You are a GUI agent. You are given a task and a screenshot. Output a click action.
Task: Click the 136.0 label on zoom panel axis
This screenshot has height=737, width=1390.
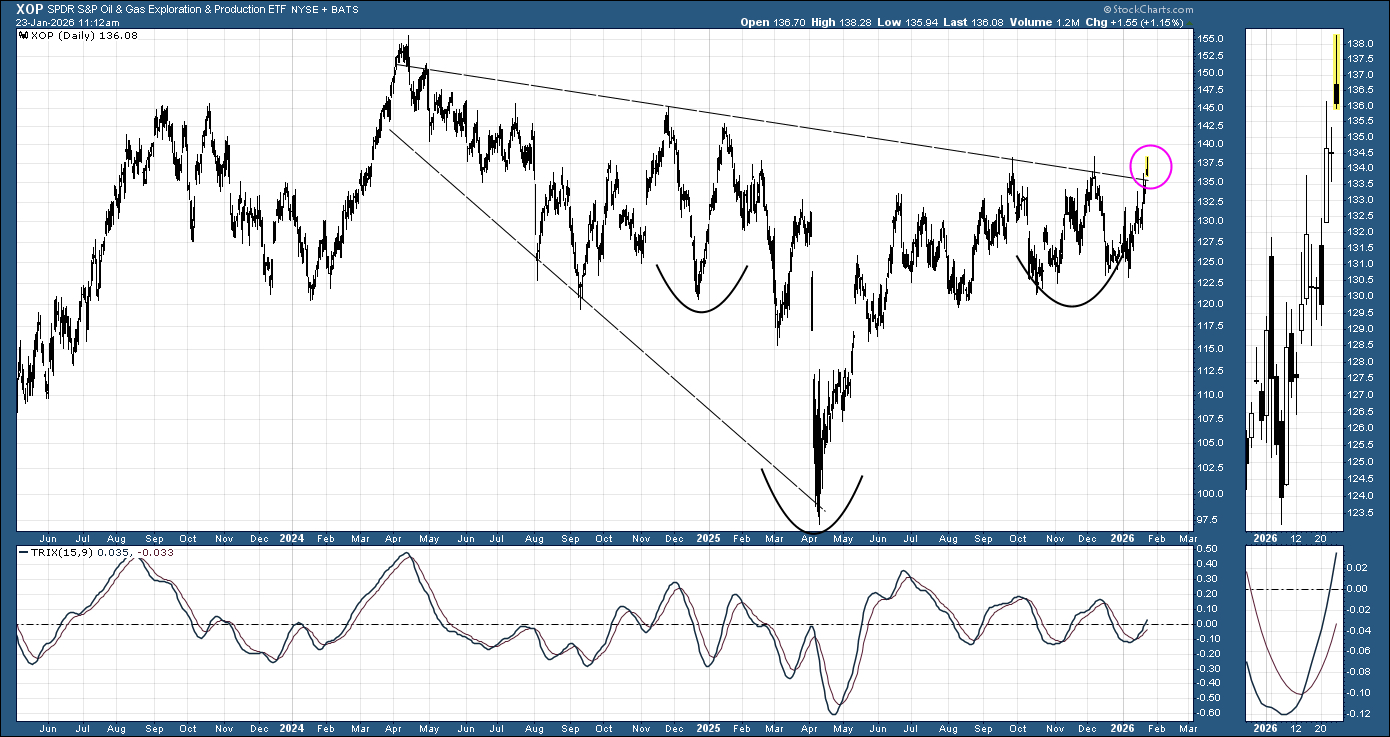[x=1361, y=105]
